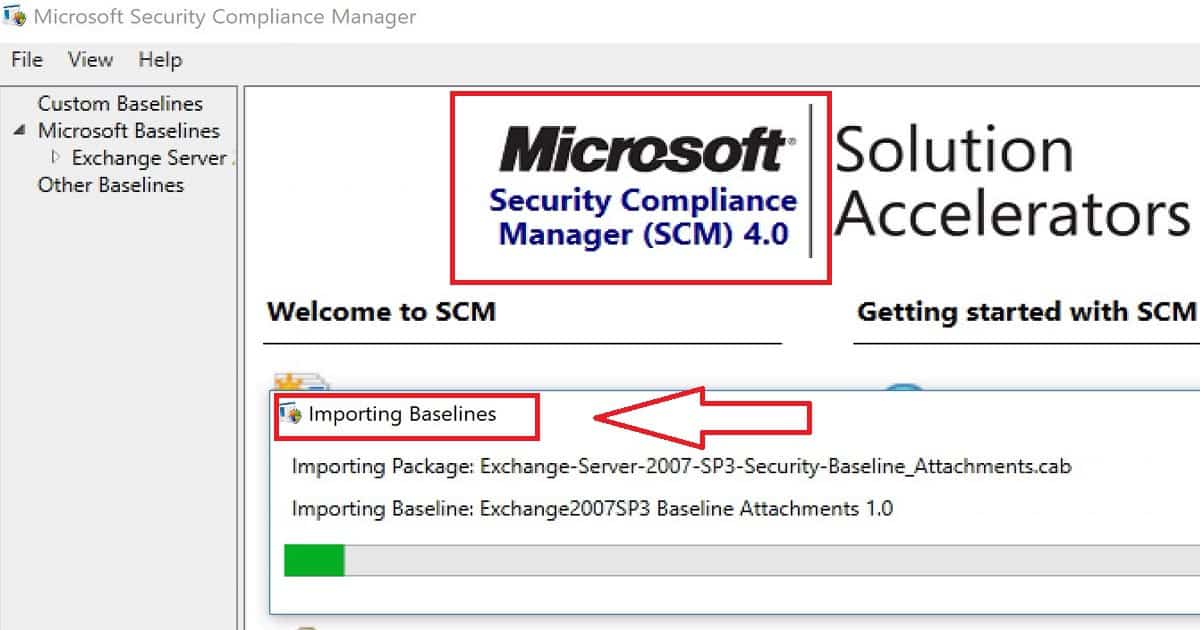The width and height of the screenshot is (1200, 630).
Task: Click the blue icon under Getting started
Action: click(905, 389)
